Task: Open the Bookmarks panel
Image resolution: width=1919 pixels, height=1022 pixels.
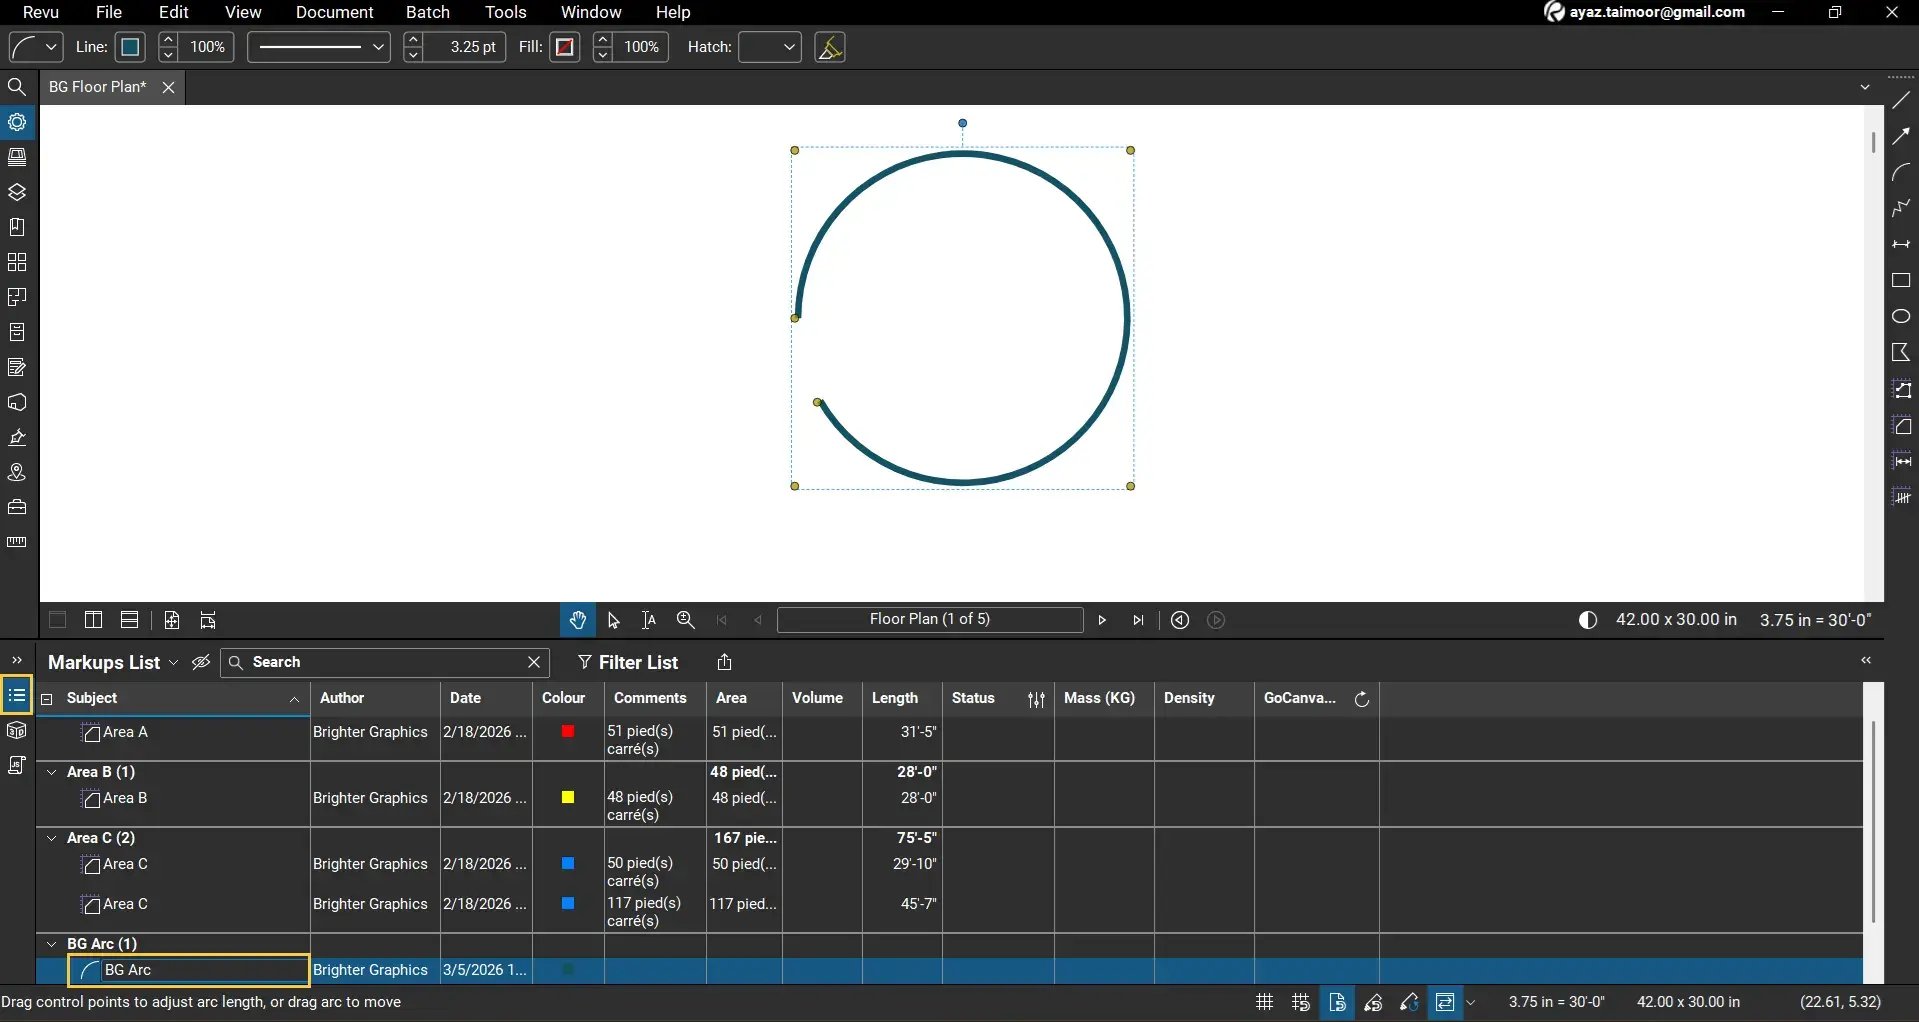Action: pyautogui.click(x=17, y=227)
